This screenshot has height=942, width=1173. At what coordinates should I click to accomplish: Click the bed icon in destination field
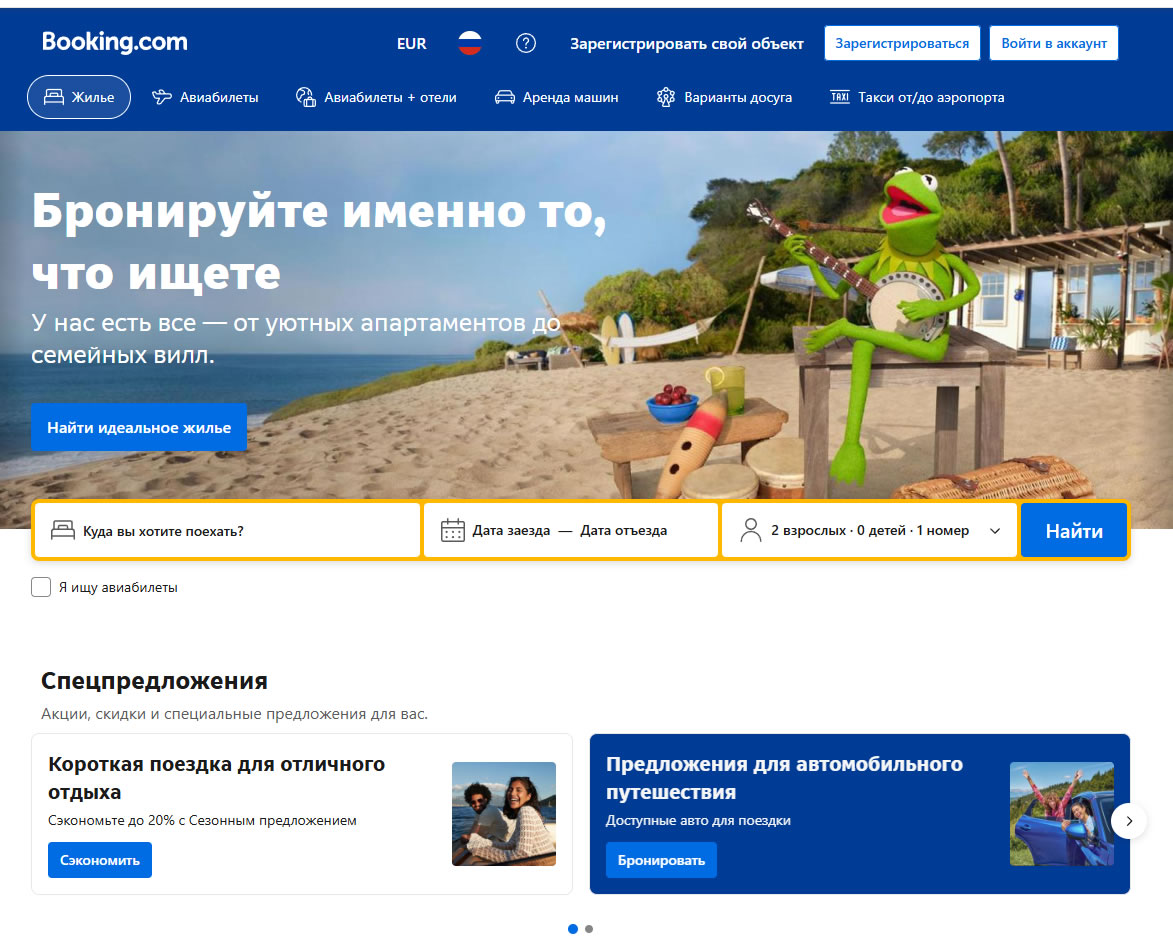pos(63,530)
